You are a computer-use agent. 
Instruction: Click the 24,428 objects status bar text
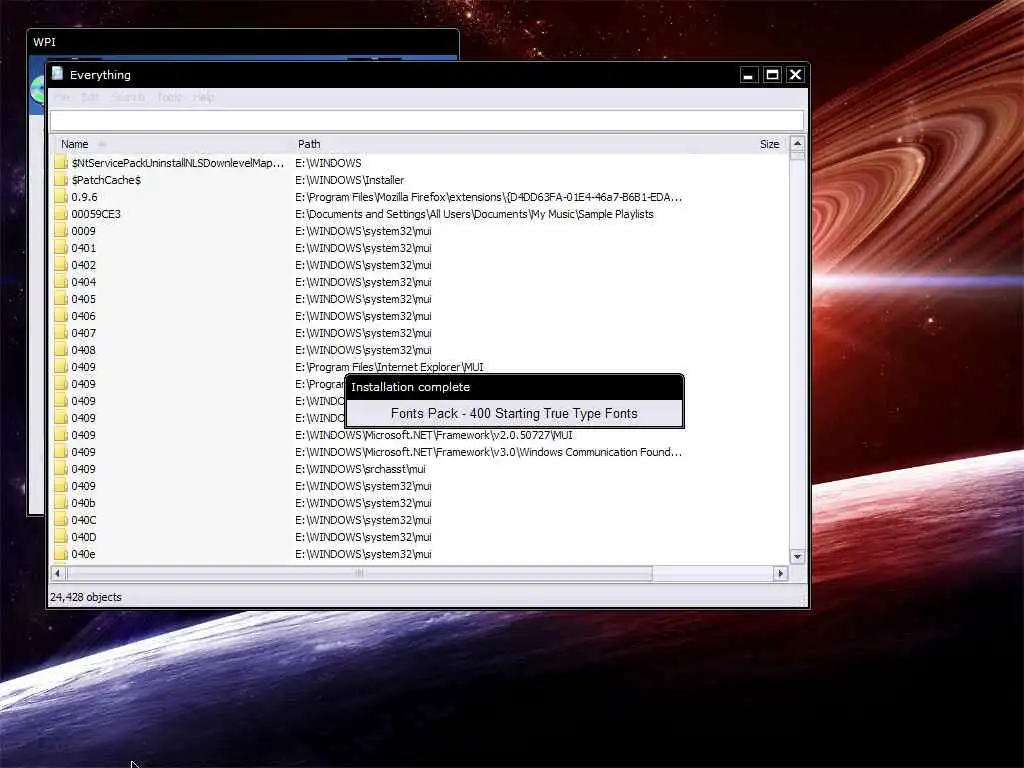click(x=86, y=597)
